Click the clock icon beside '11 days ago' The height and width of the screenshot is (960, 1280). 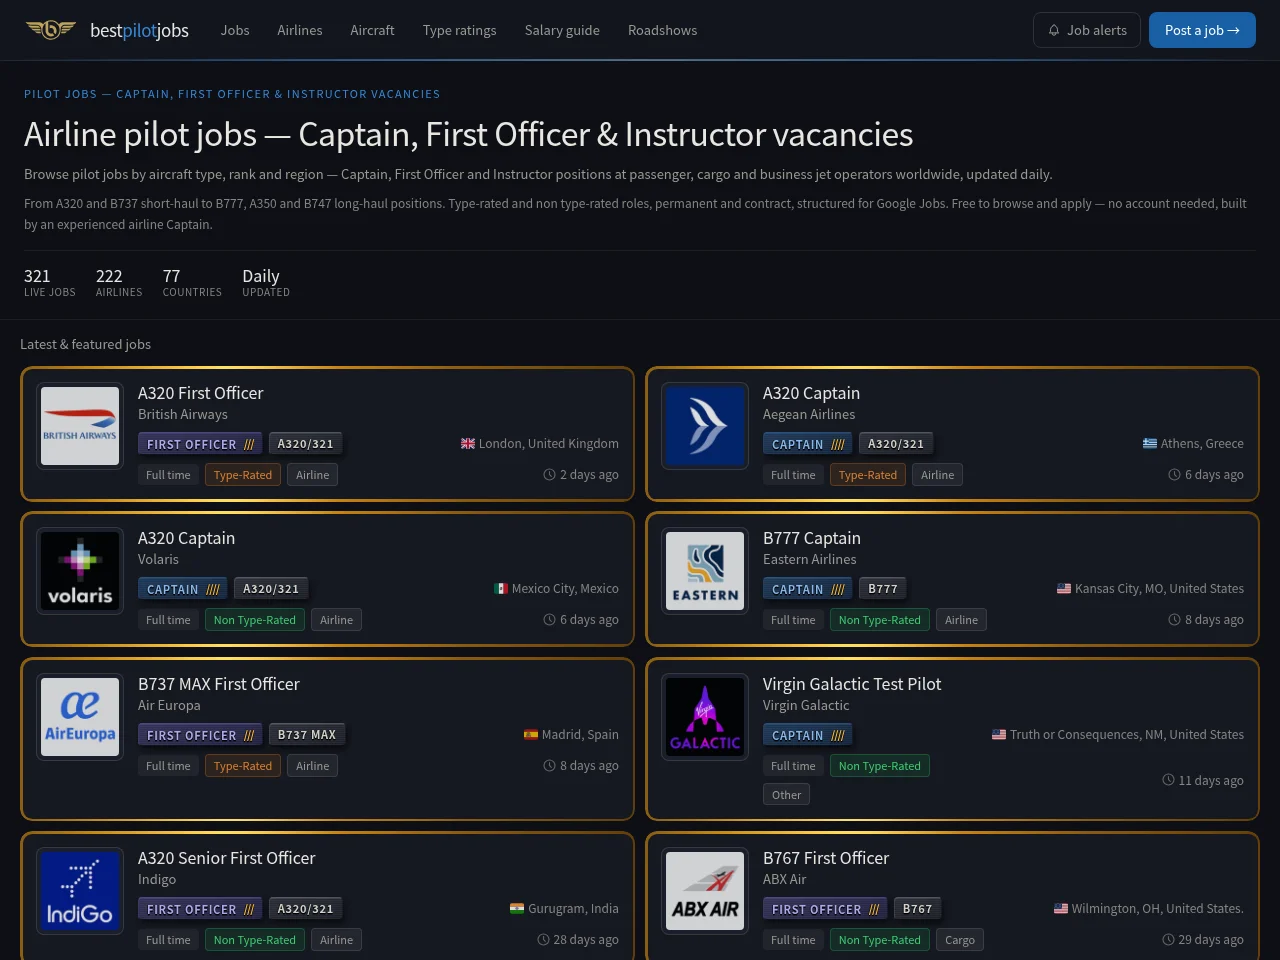point(1168,780)
